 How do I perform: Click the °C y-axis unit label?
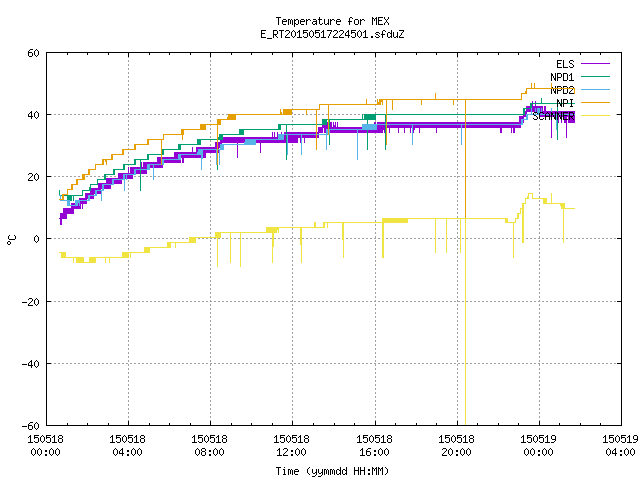pyautogui.click(x=11, y=240)
